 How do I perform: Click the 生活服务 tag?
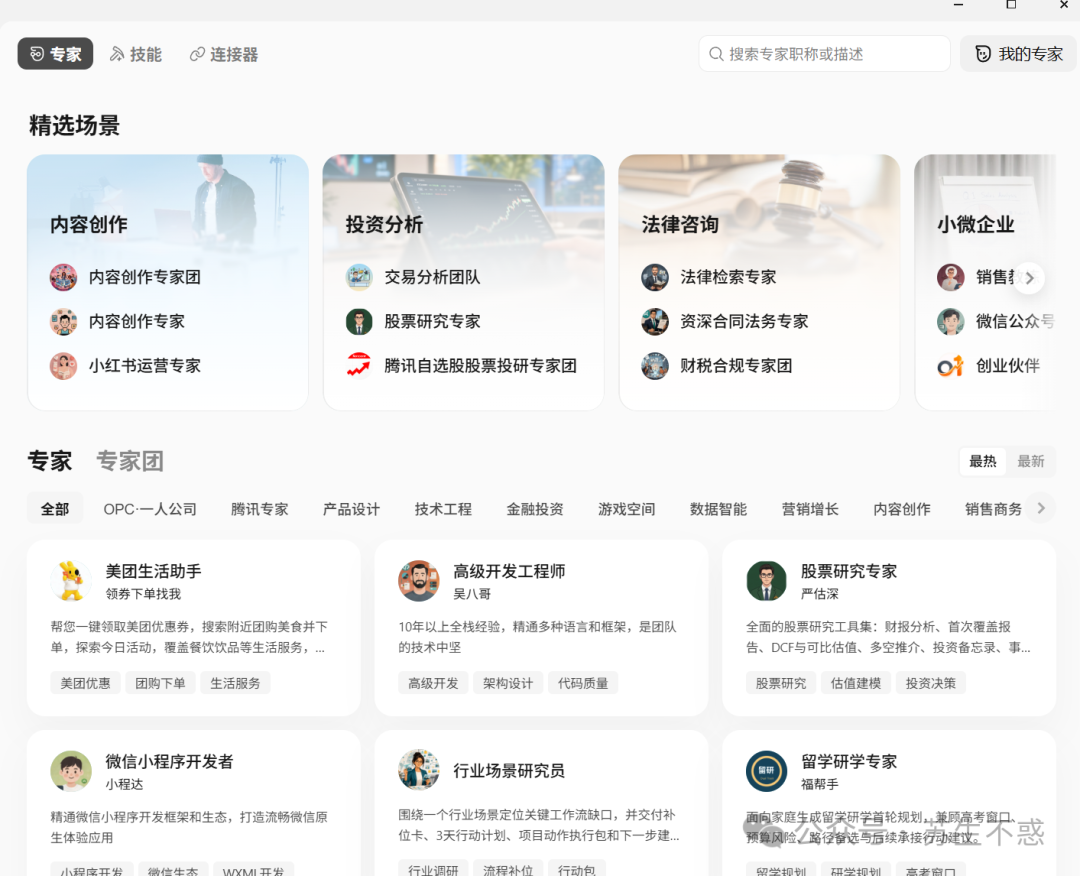236,683
